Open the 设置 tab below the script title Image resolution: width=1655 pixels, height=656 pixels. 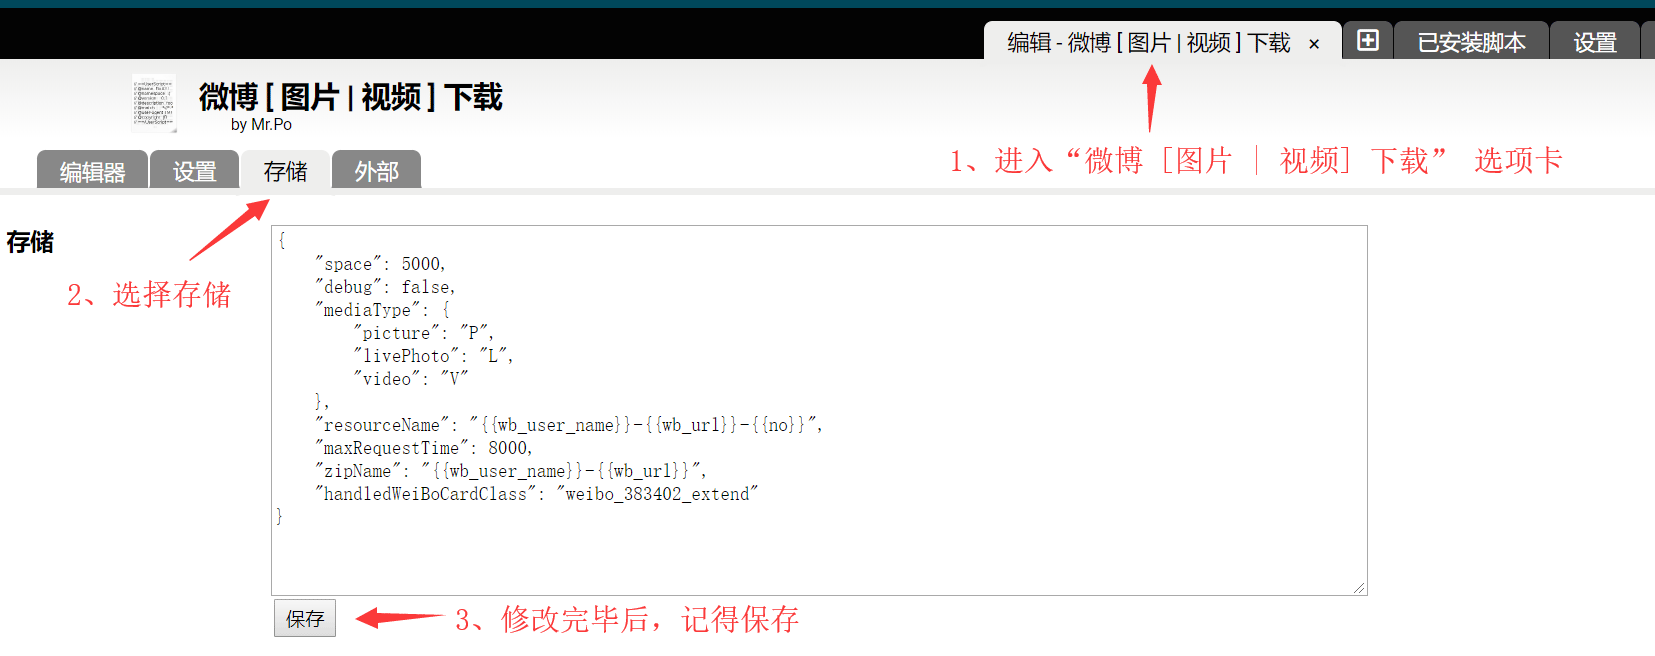pyautogui.click(x=194, y=171)
